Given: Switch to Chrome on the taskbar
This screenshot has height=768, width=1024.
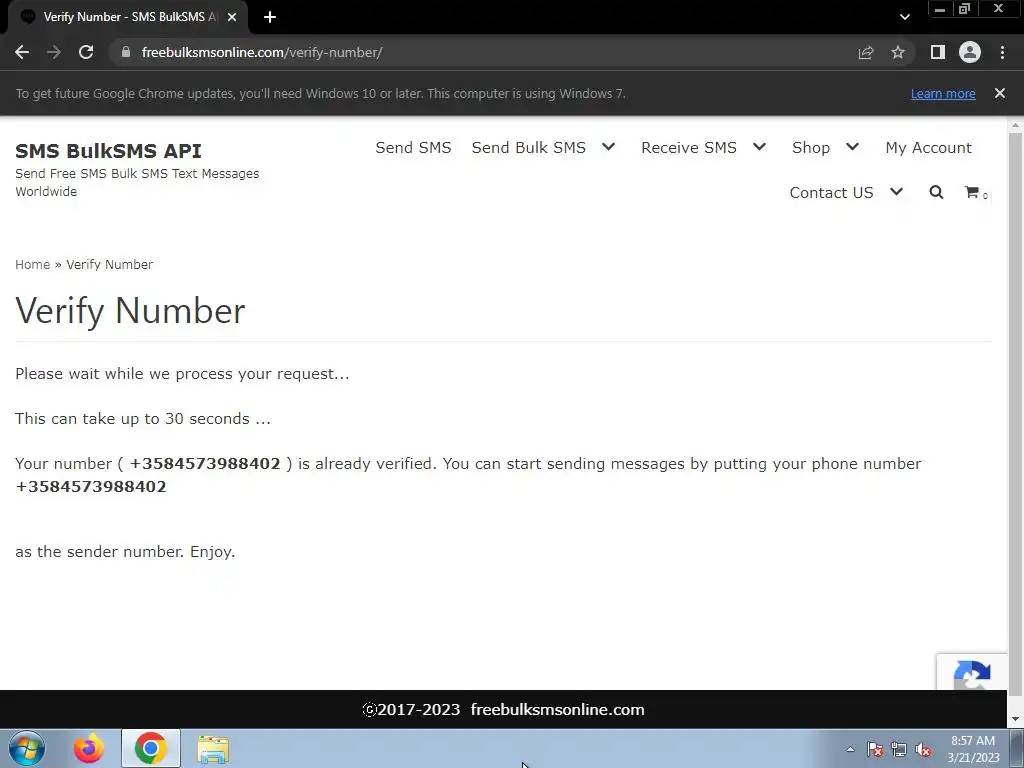Looking at the screenshot, I should pos(150,748).
